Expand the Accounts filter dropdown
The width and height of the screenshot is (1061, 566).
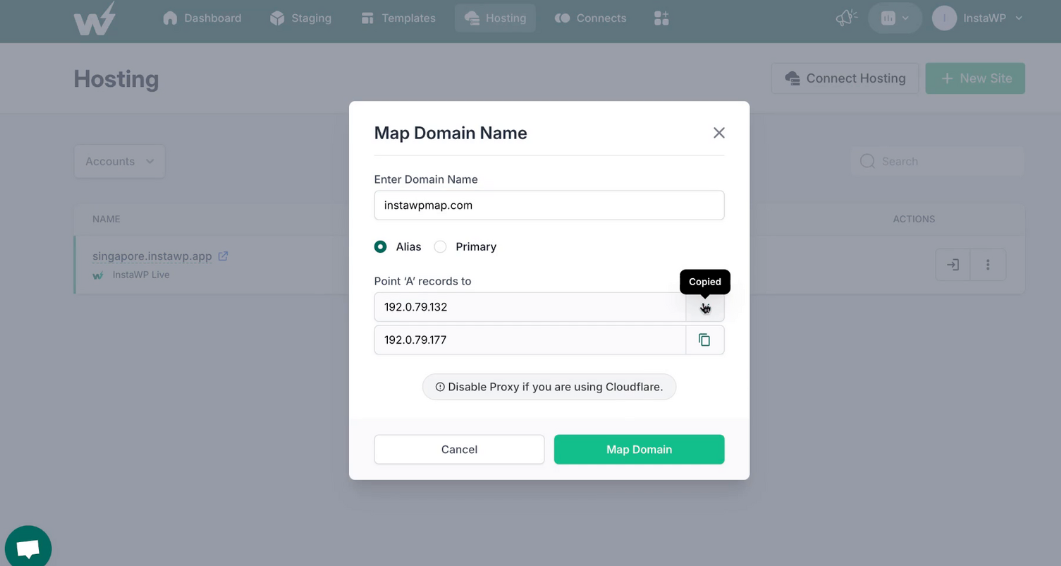119,161
